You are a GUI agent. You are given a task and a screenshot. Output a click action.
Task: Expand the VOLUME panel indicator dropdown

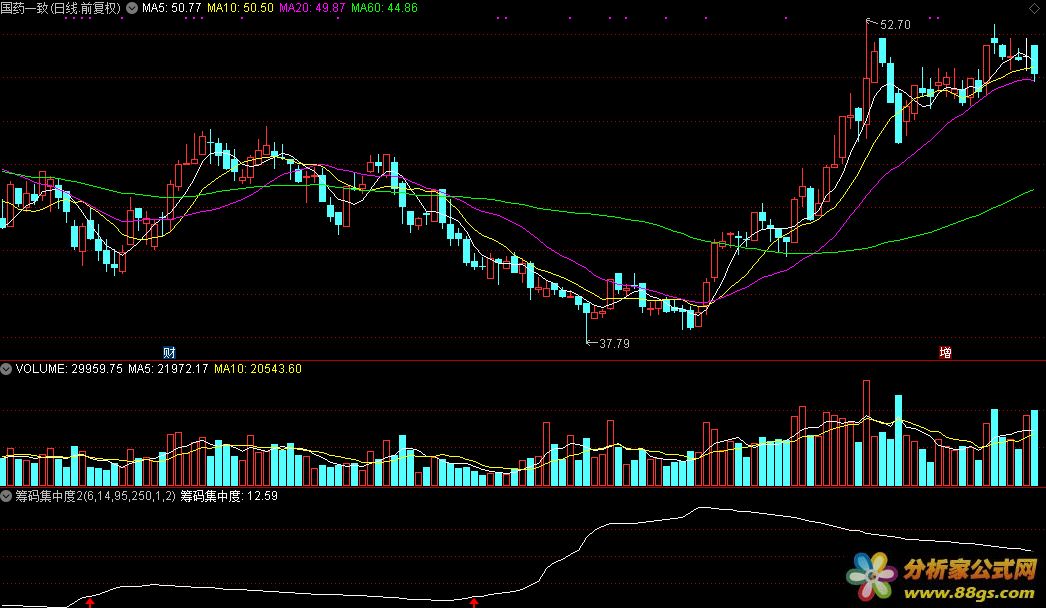6,368
